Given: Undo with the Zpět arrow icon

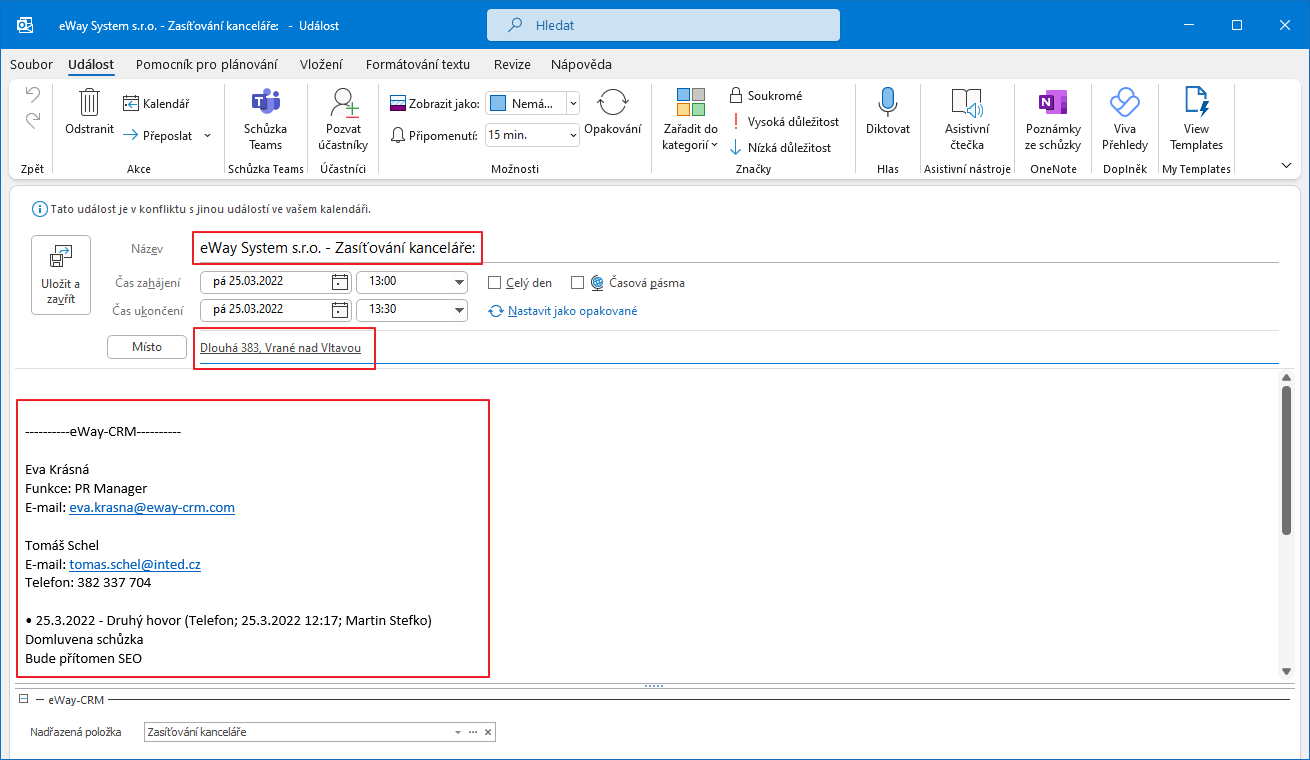Looking at the screenshot, I should 33,95.
